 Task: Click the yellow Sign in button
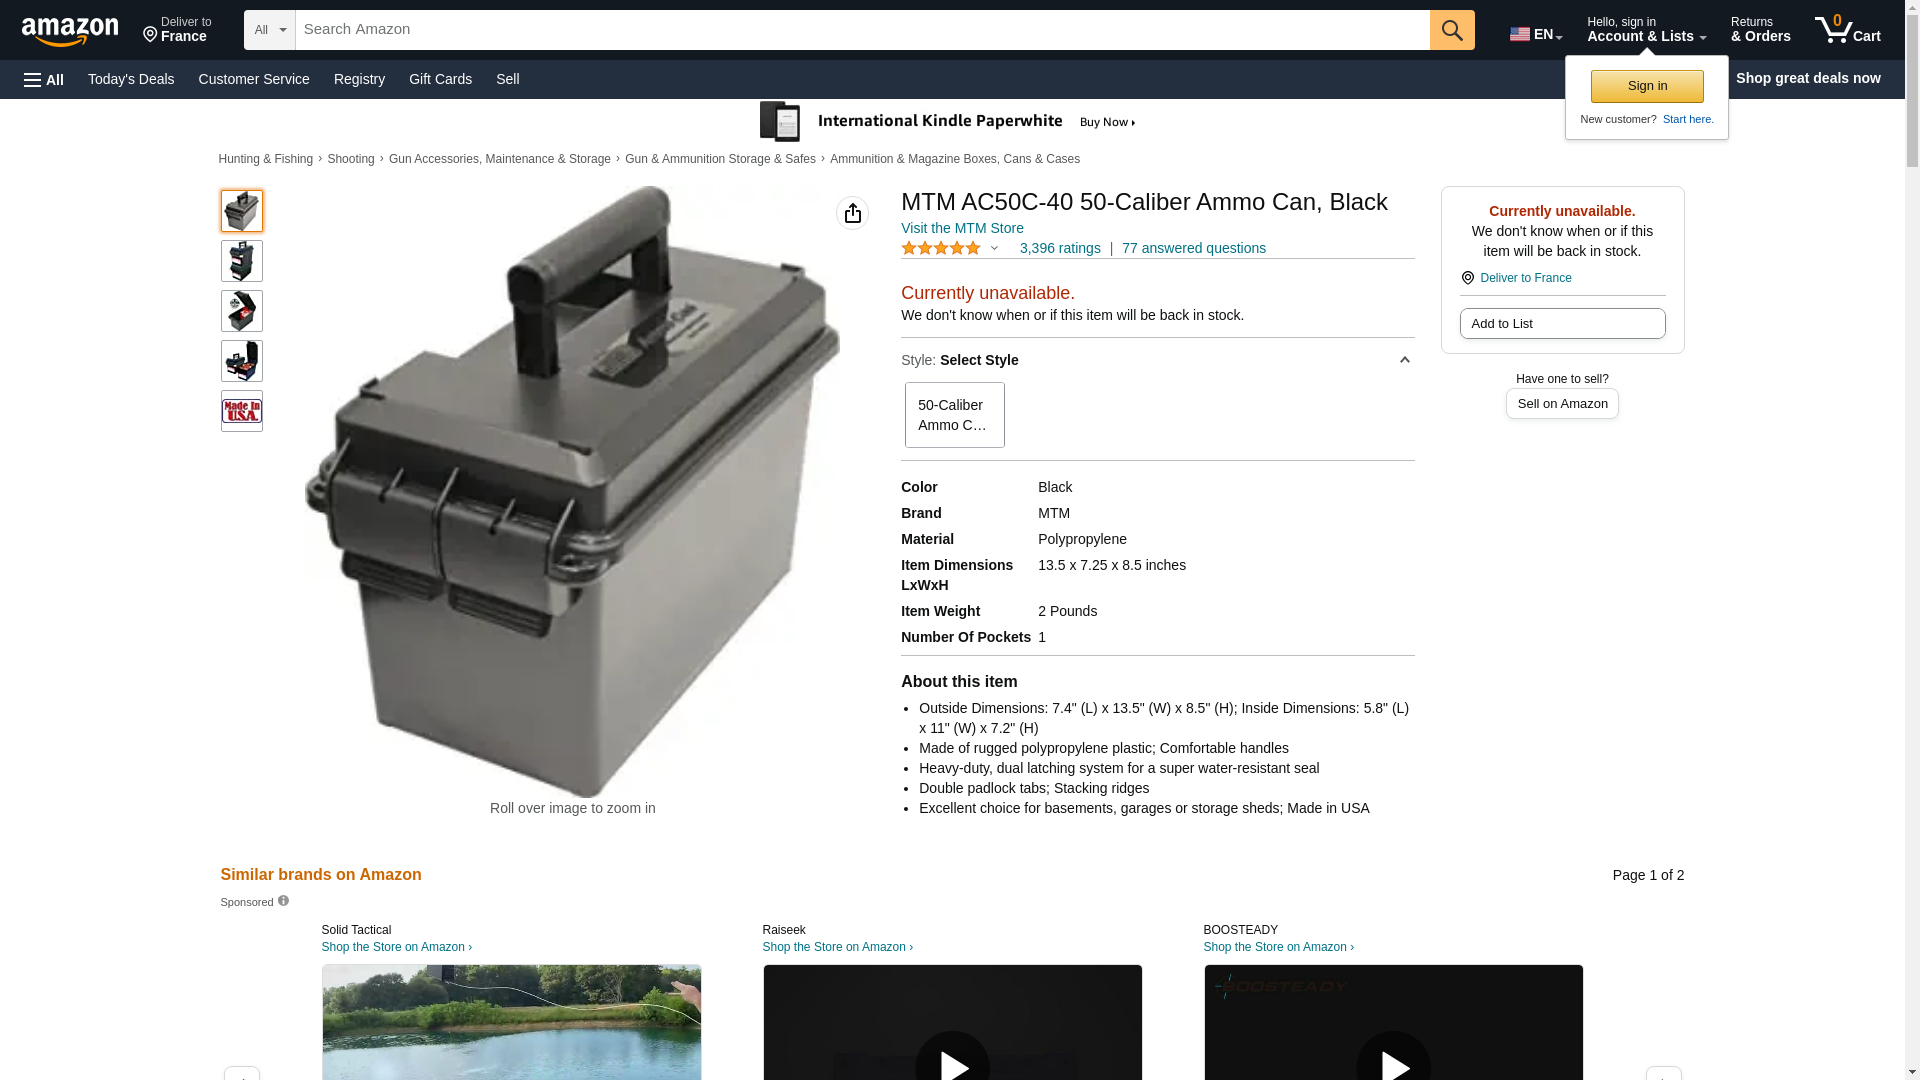[1647, 86]
